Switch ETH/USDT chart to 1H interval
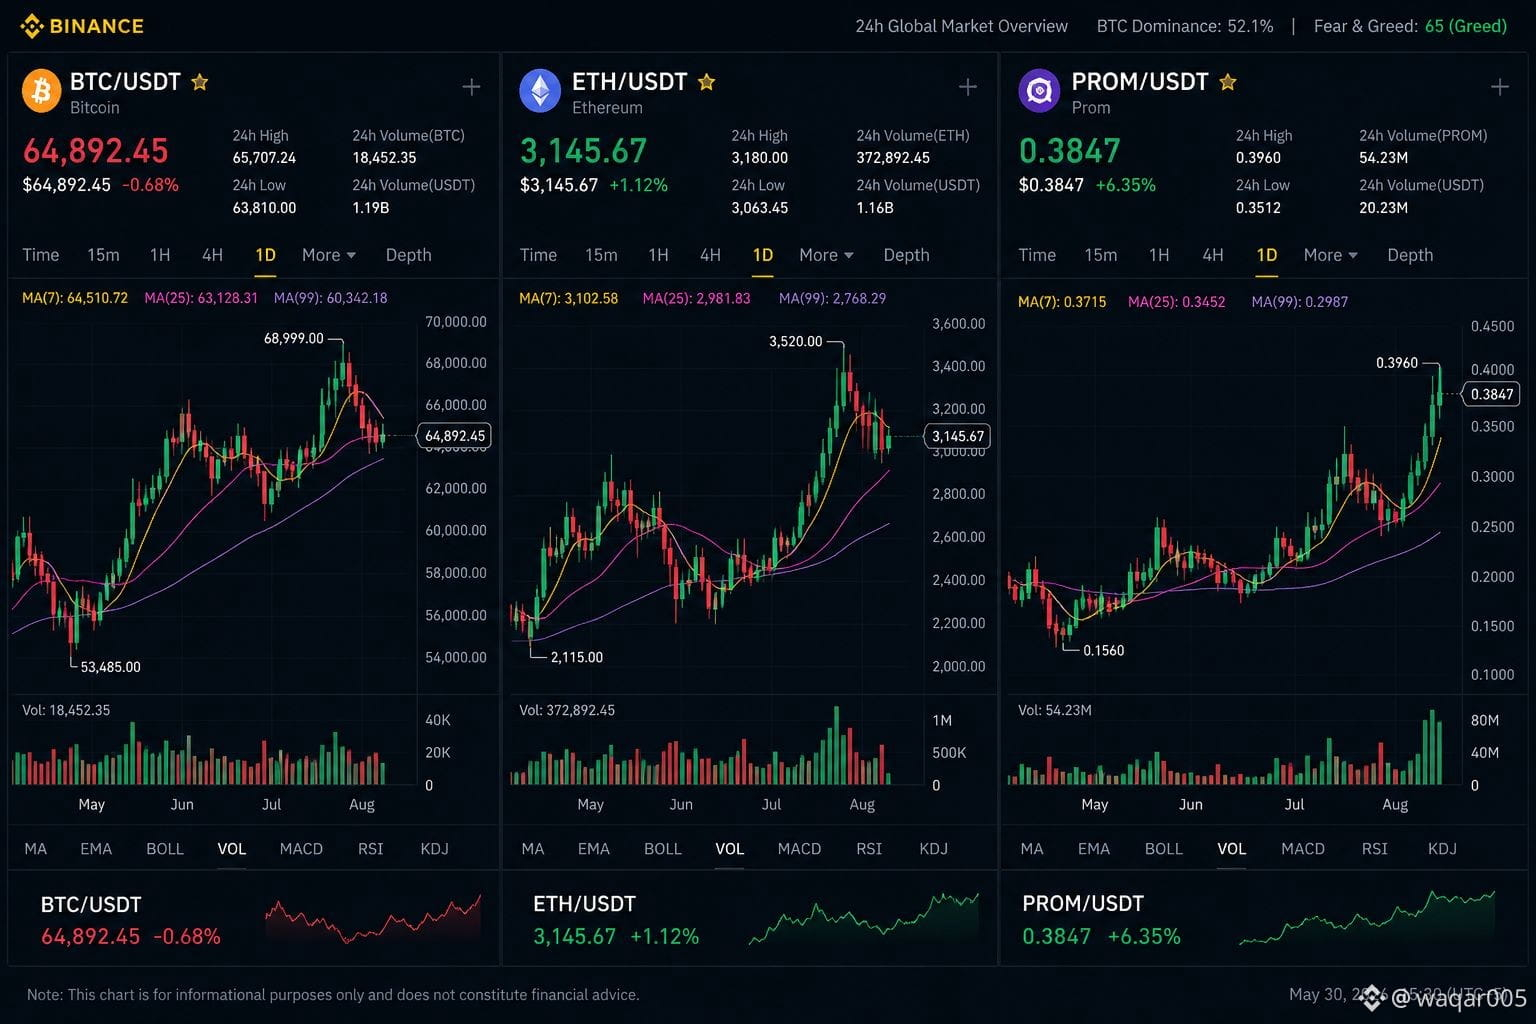This screenshot has height=1024, width=1536. (x=658, y=255)
